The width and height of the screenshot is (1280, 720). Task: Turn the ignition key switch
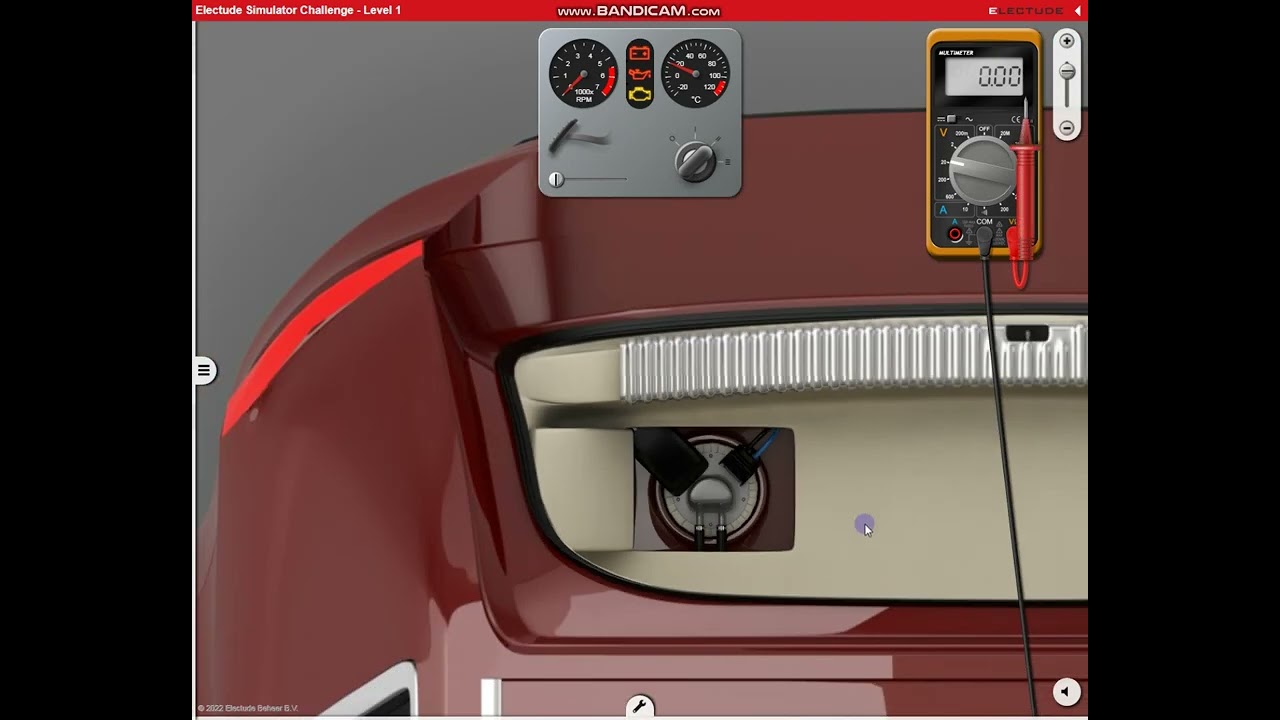click(695, 160)
